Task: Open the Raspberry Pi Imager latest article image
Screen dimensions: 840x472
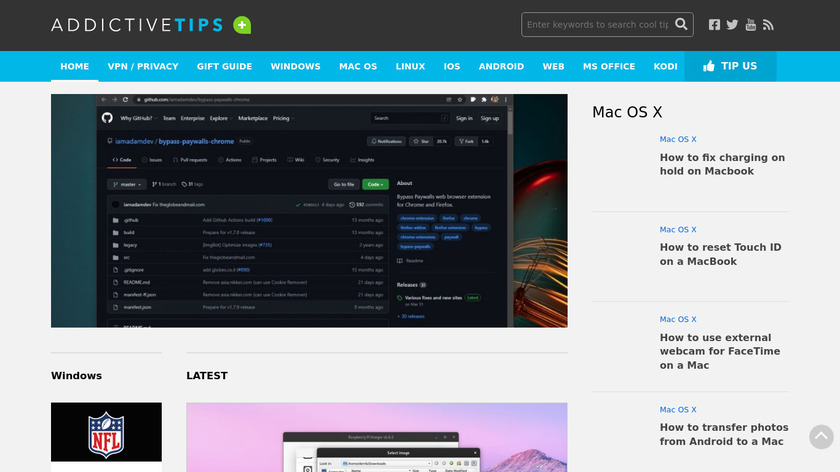Action: coord(377,437)
